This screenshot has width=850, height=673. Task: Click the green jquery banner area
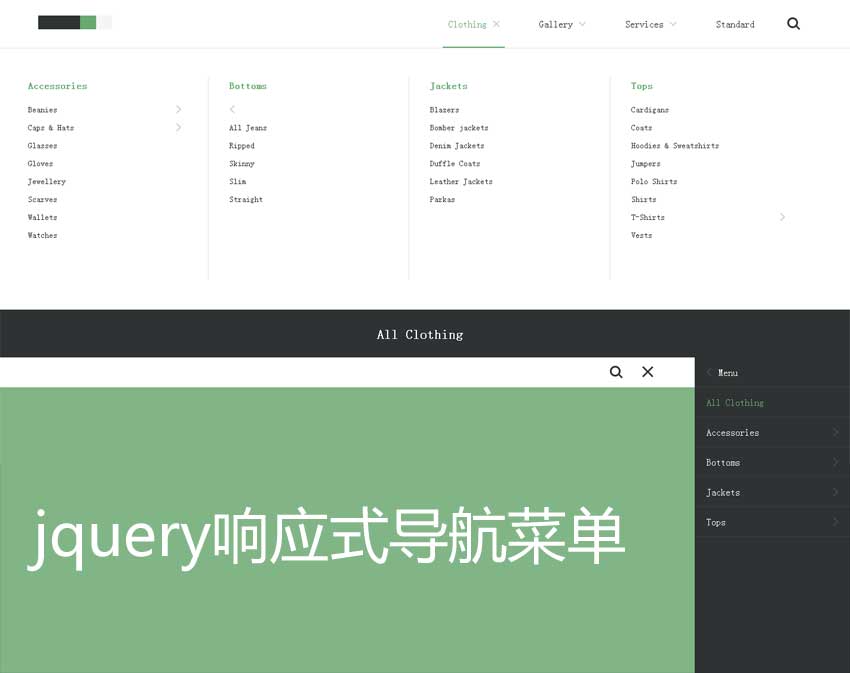347,600
